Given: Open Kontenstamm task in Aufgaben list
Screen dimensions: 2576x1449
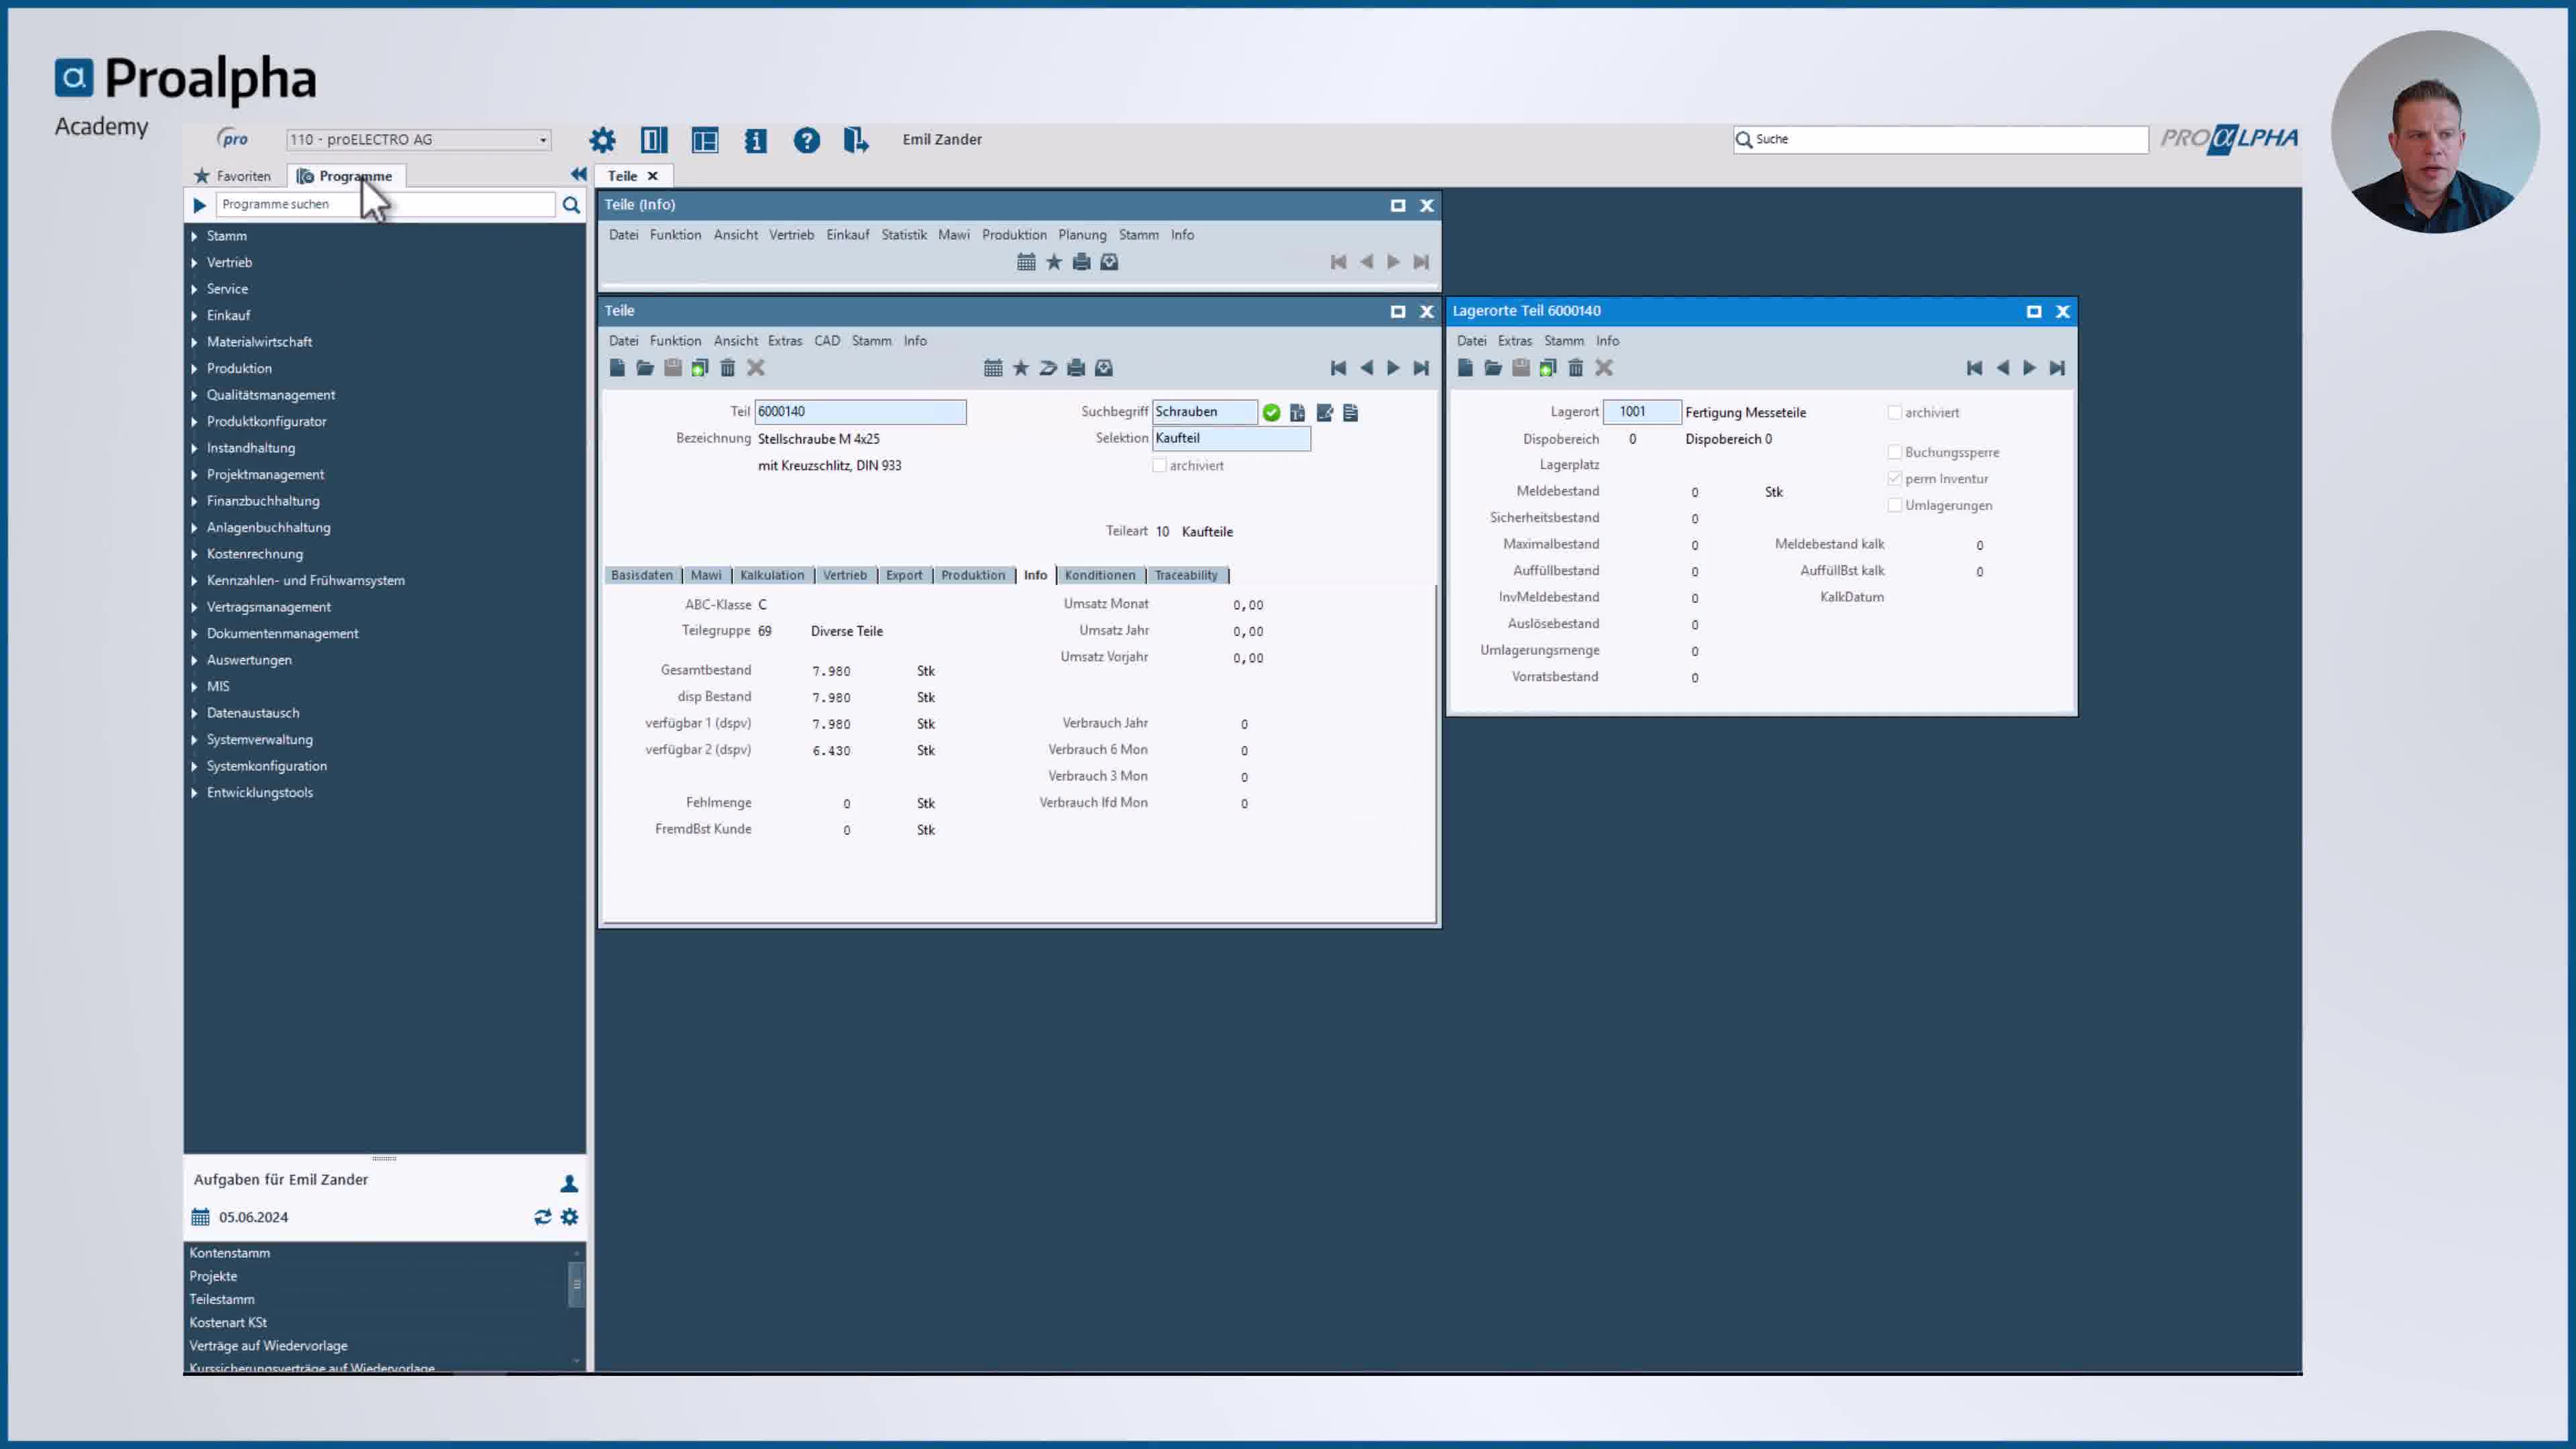Looking at the screenshot, I should [x=230, y=1253].
